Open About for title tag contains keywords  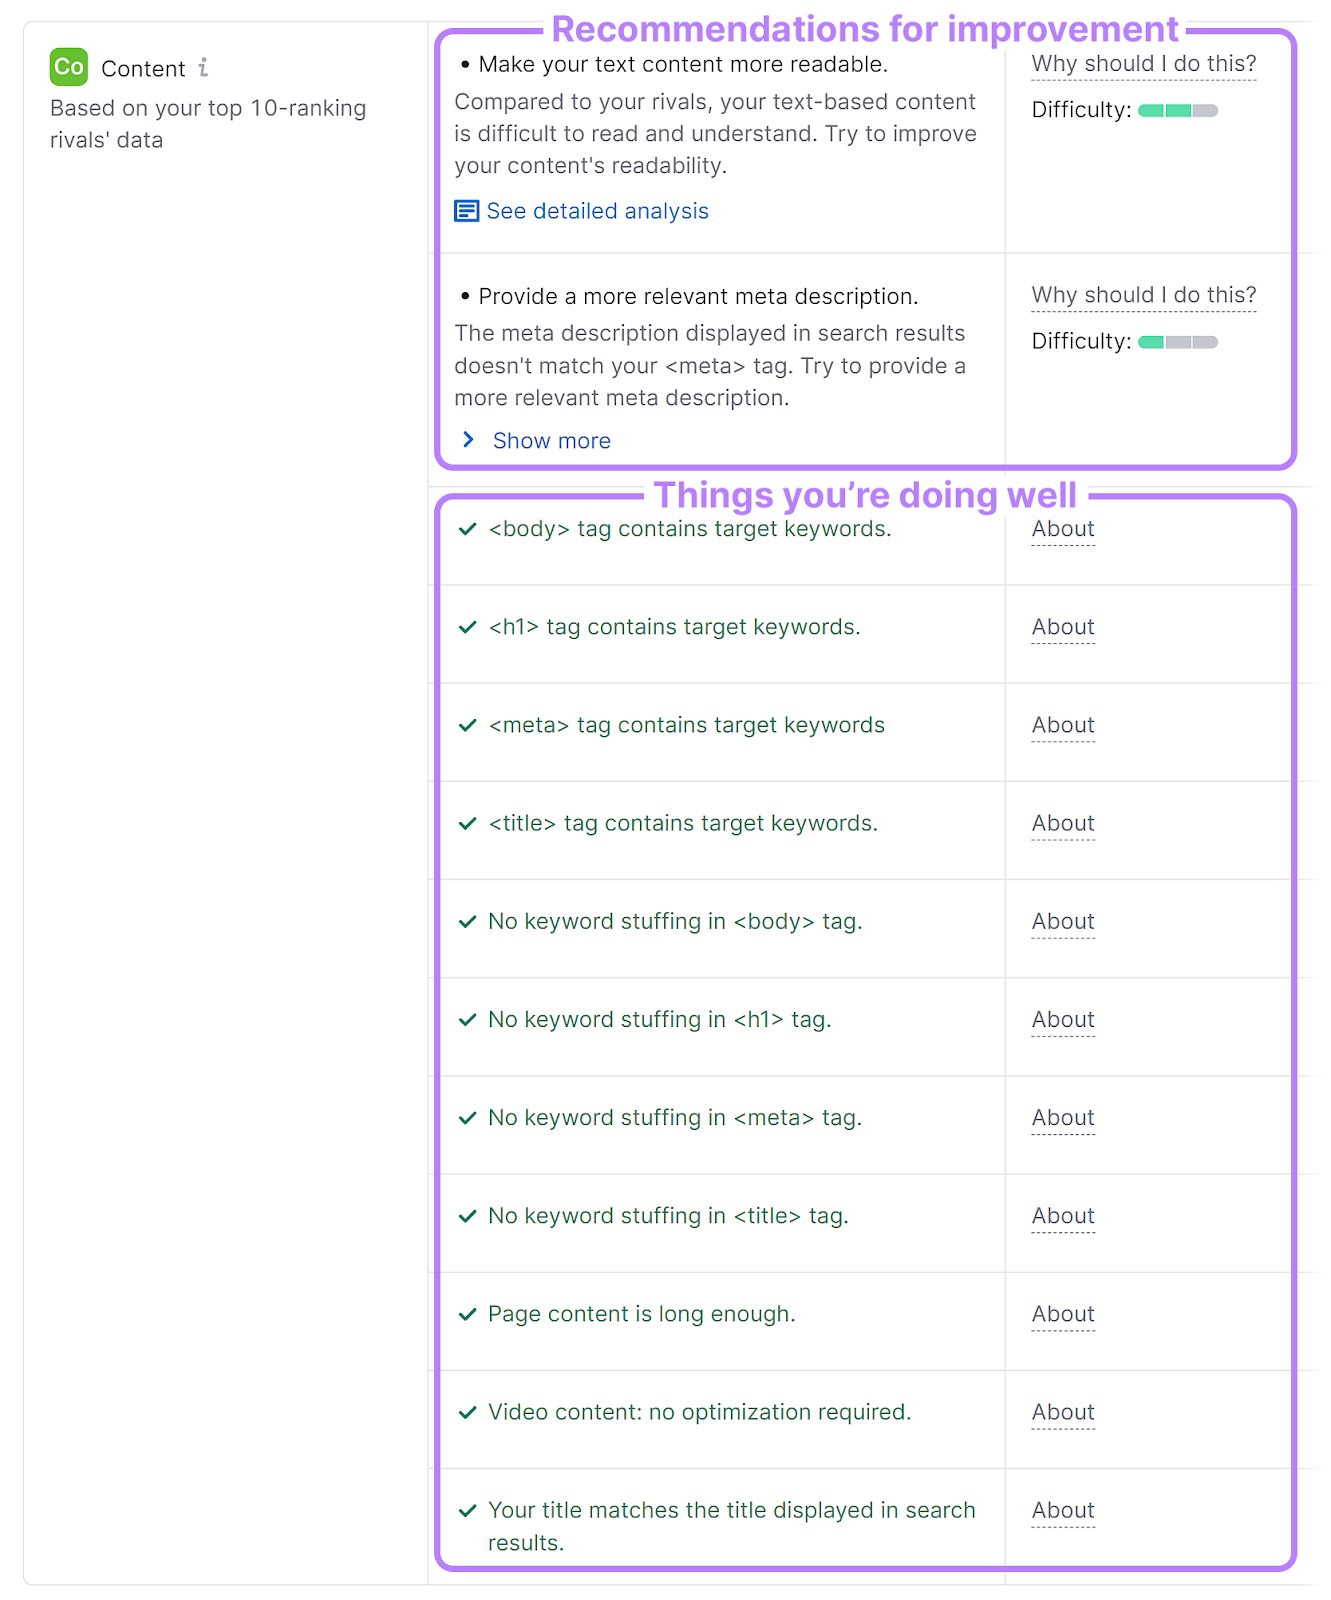1062,823
